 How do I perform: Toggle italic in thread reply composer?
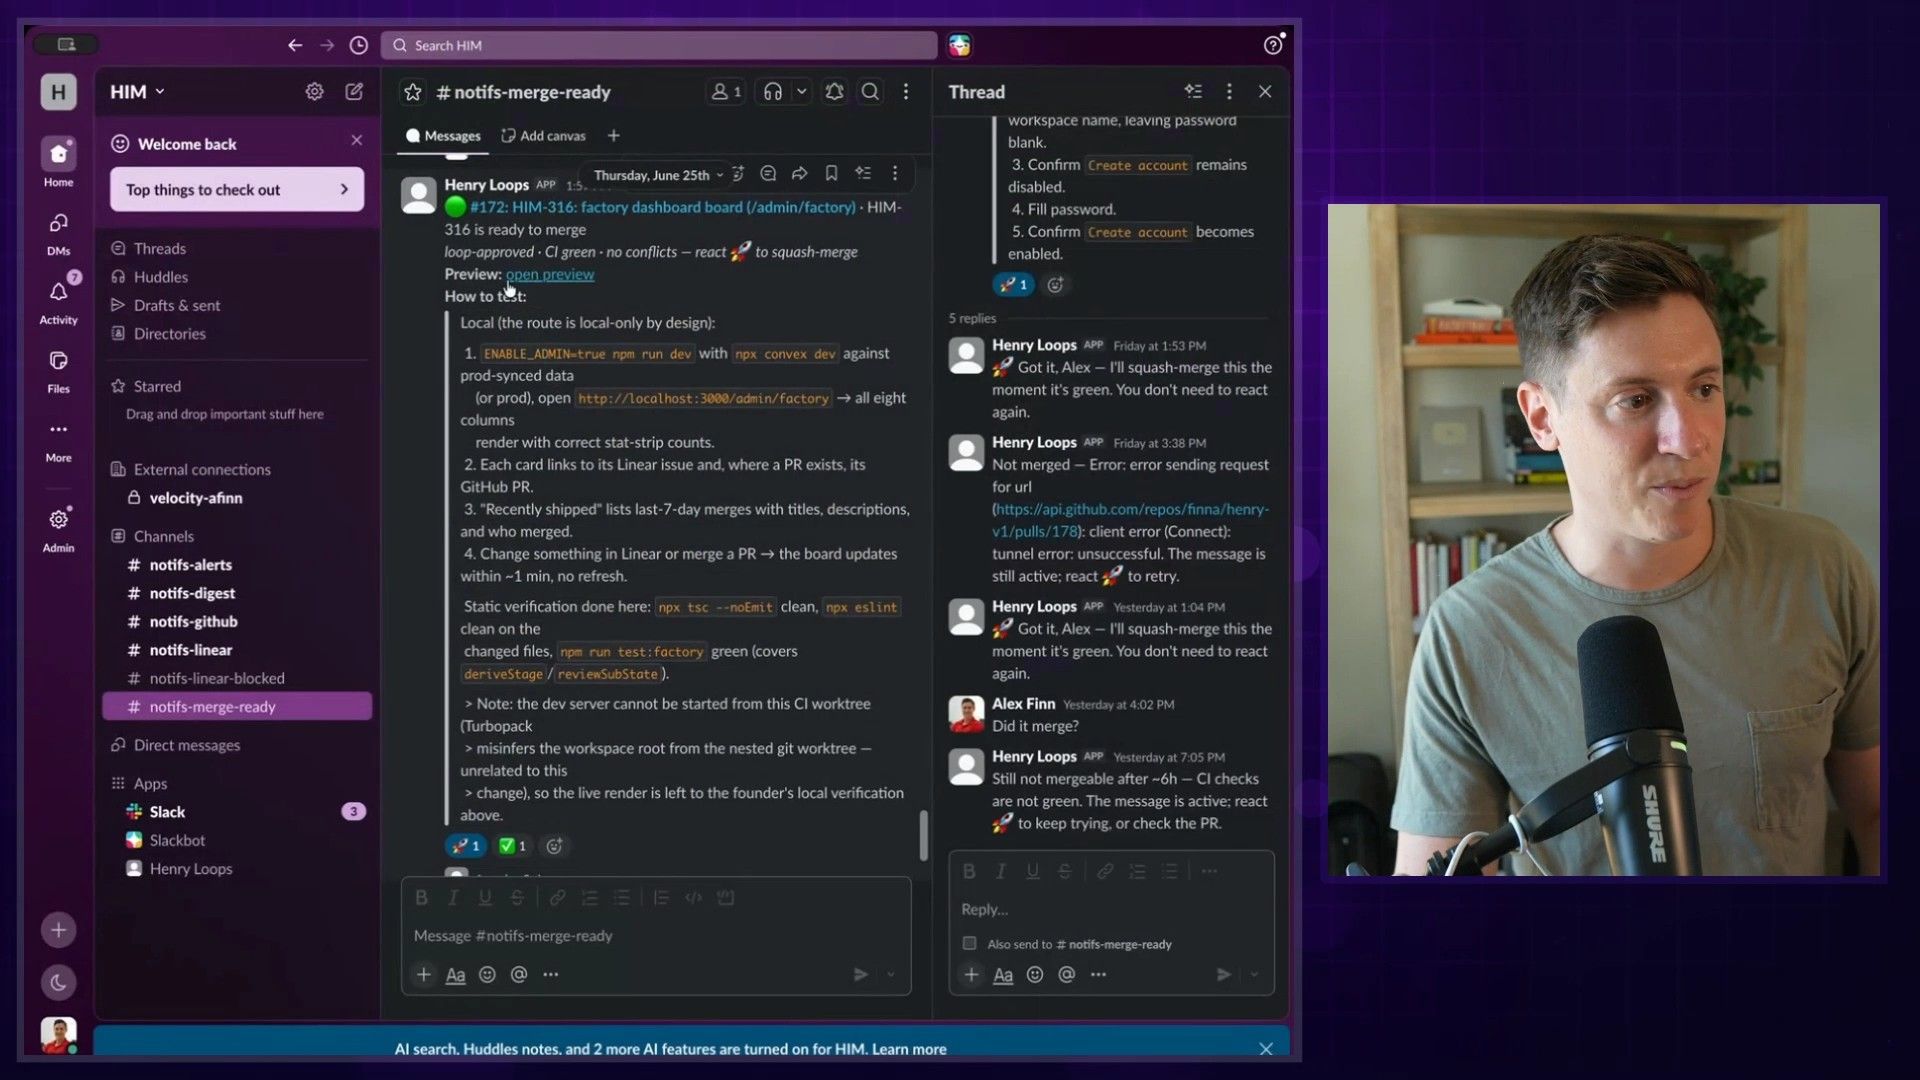(x=1000, y=871)
